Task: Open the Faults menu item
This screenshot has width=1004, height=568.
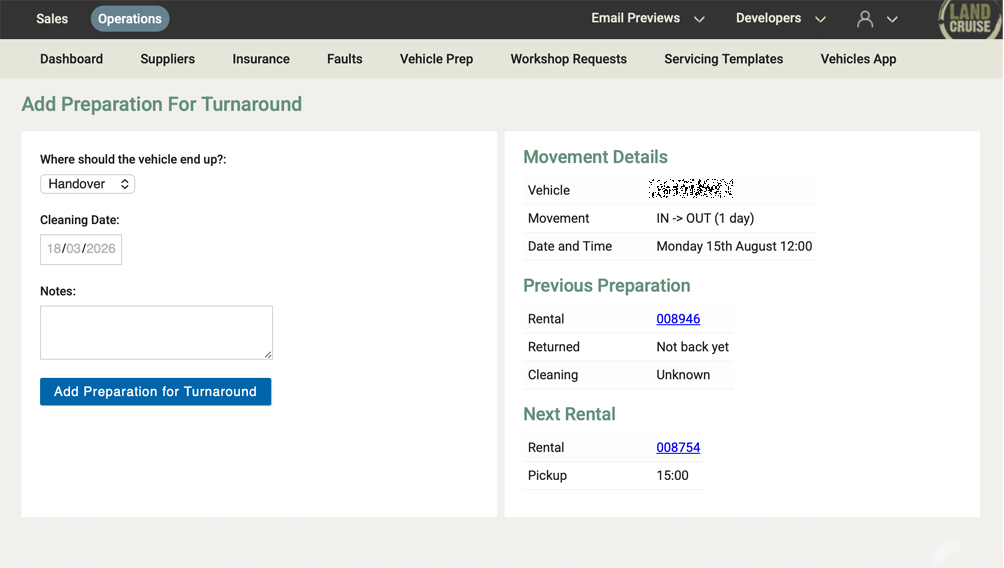Action: (x=345, y=59)
